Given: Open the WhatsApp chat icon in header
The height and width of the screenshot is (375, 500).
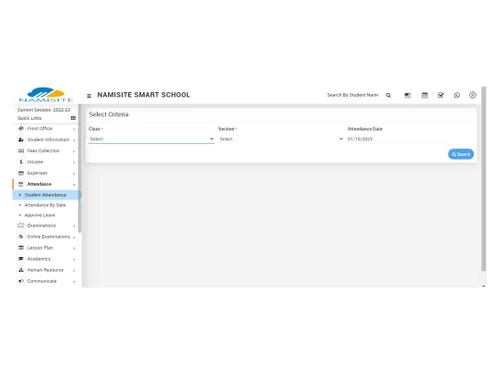Looking at the screenshot, I should 457,95.
